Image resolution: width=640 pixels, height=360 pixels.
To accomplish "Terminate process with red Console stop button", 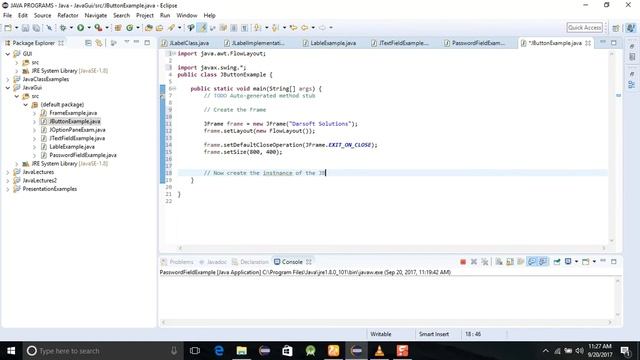I will (x=463, y=262).
